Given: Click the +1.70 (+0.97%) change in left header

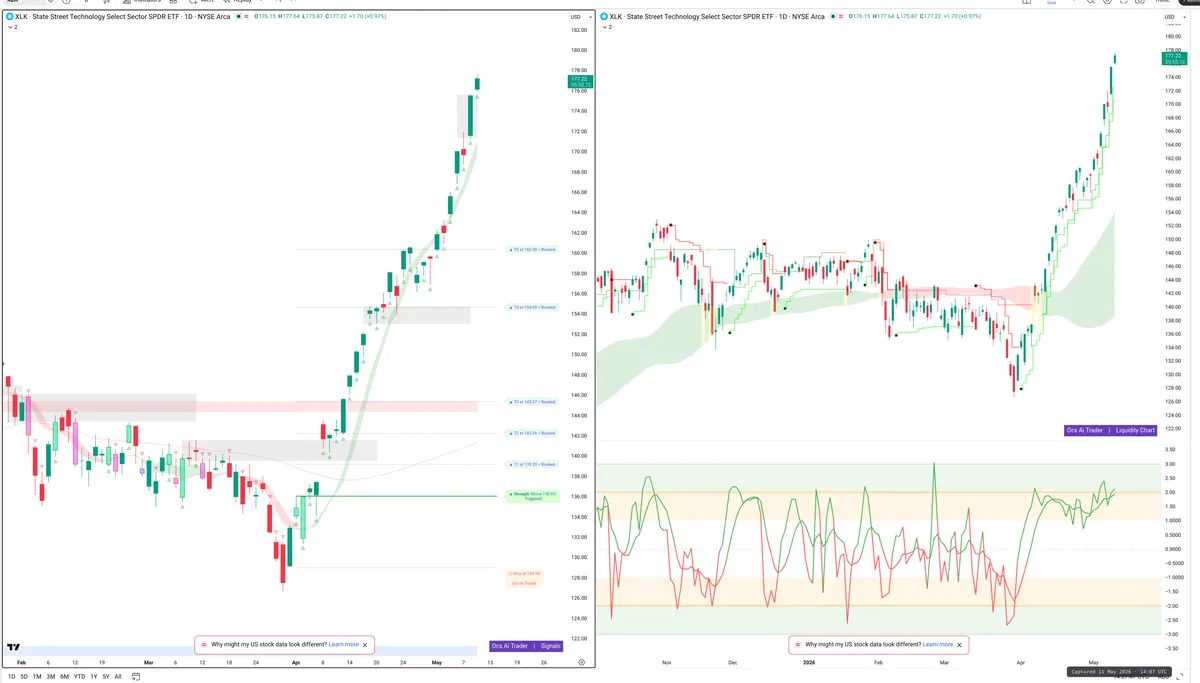Looking at the screenshot, I should [367, 16].
